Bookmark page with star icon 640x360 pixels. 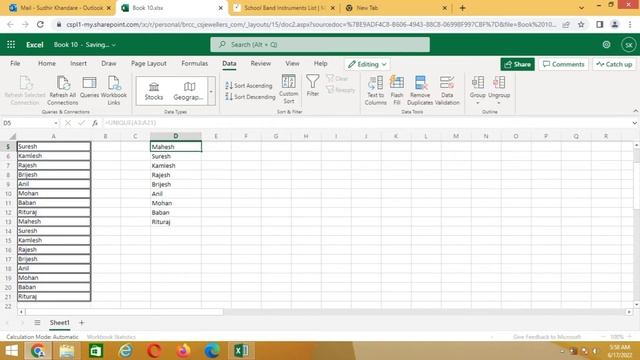[581, 24]
